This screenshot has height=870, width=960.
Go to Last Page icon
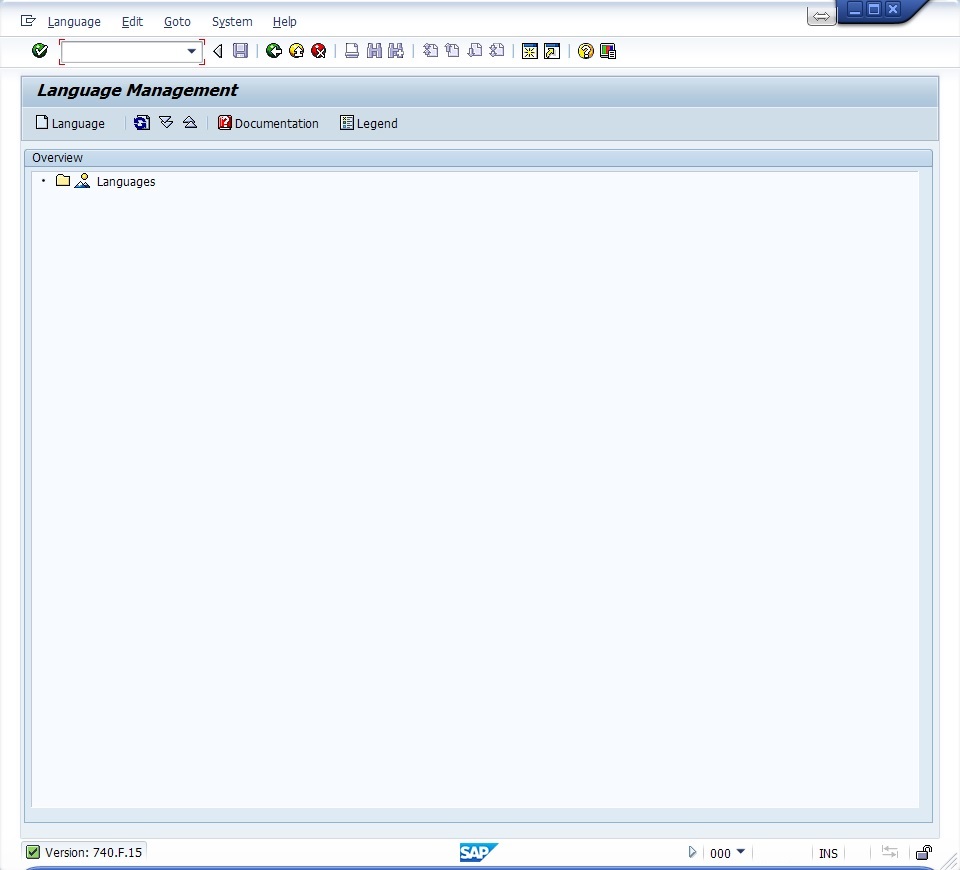[497, 51]
